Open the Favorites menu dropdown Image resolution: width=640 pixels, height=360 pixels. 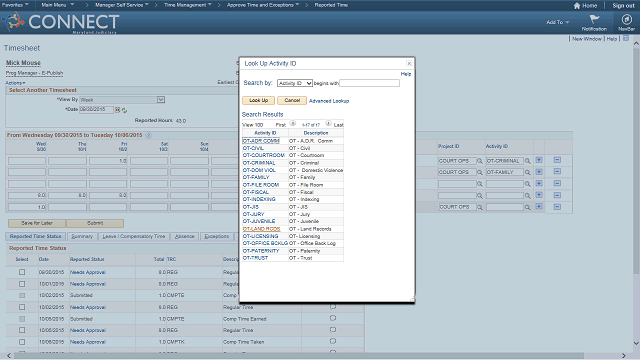pos(15,5)
